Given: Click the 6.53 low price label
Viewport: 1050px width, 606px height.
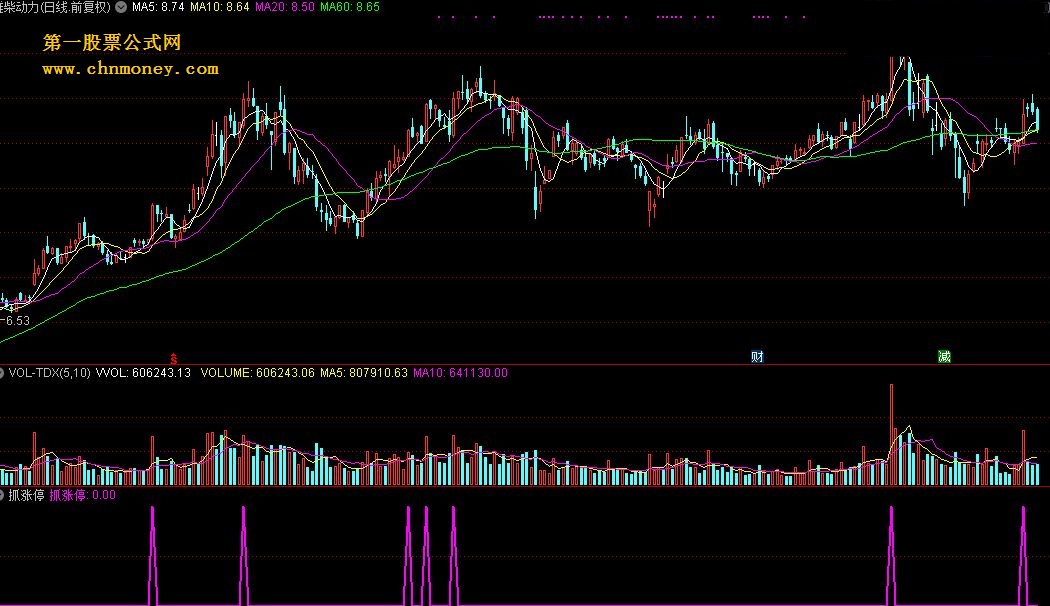Looking at the screenshot, I should pyautogui.click(x=16, y=321).
